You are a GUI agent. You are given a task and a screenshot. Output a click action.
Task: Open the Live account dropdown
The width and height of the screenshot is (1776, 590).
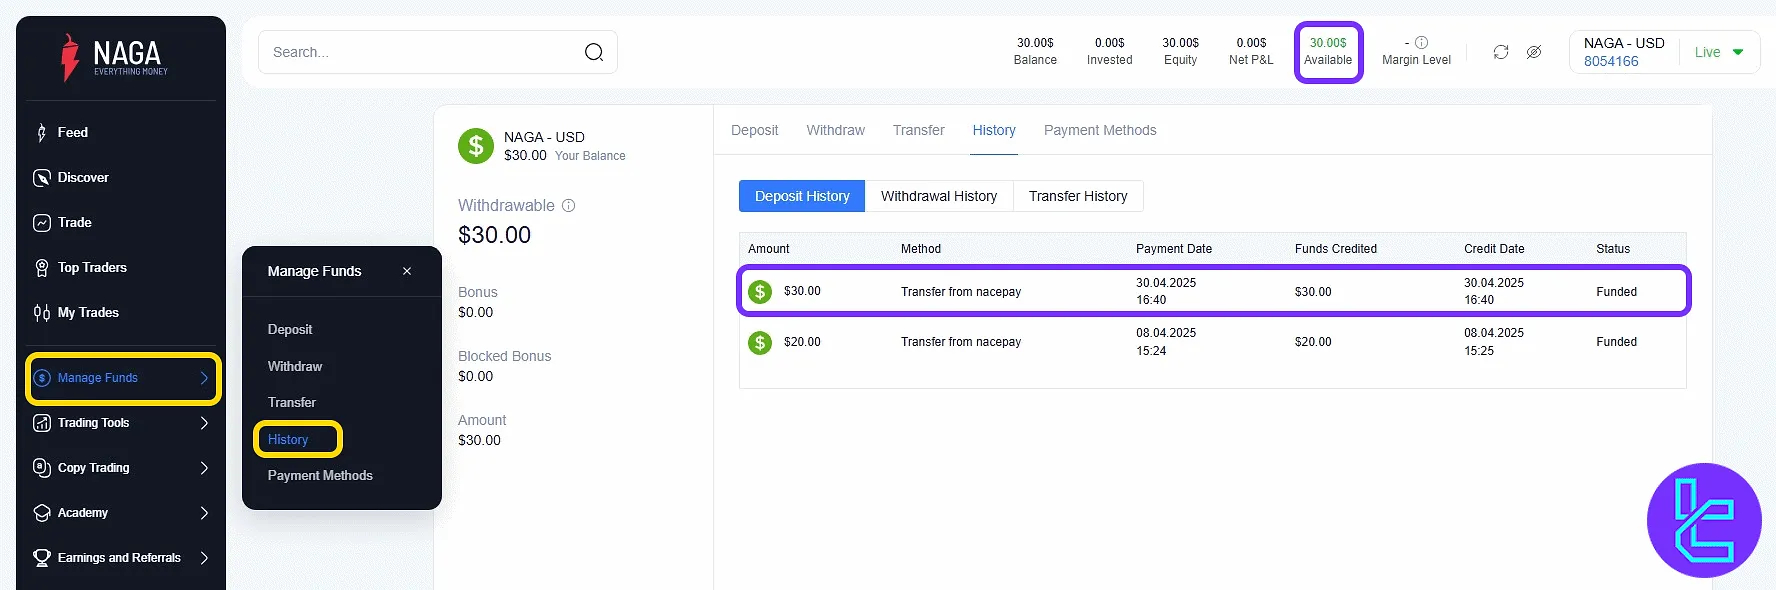coord(1719,52)
